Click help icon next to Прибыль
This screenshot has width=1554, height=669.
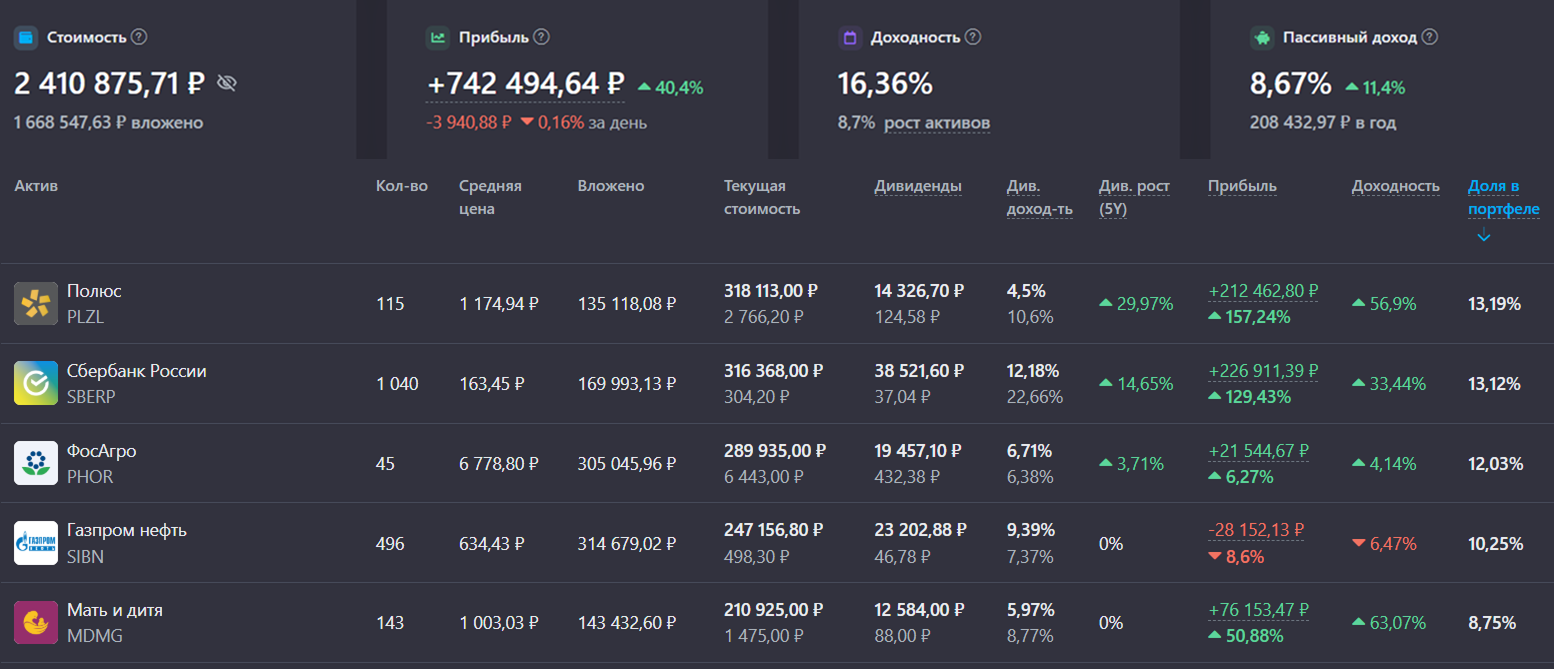coord(541,37)
